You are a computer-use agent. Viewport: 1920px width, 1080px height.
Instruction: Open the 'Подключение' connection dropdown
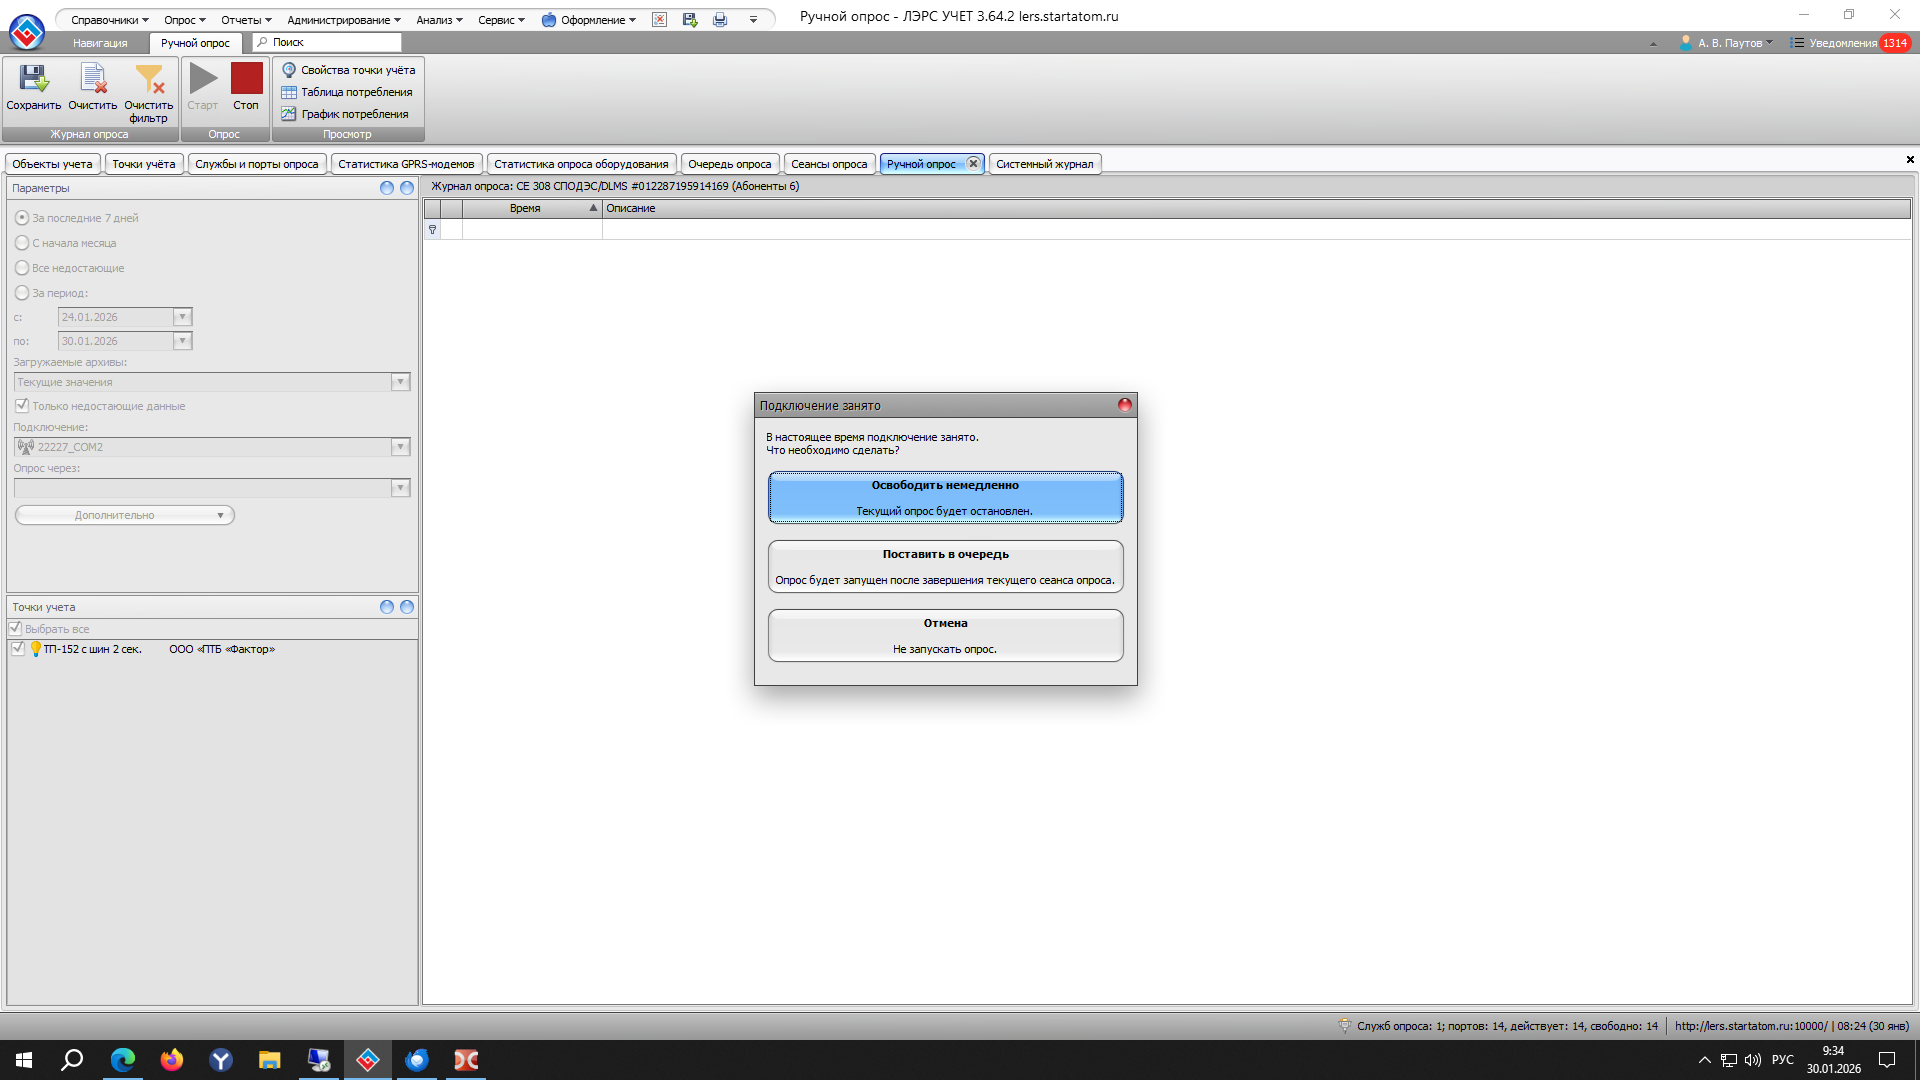[x=400, y=447]
